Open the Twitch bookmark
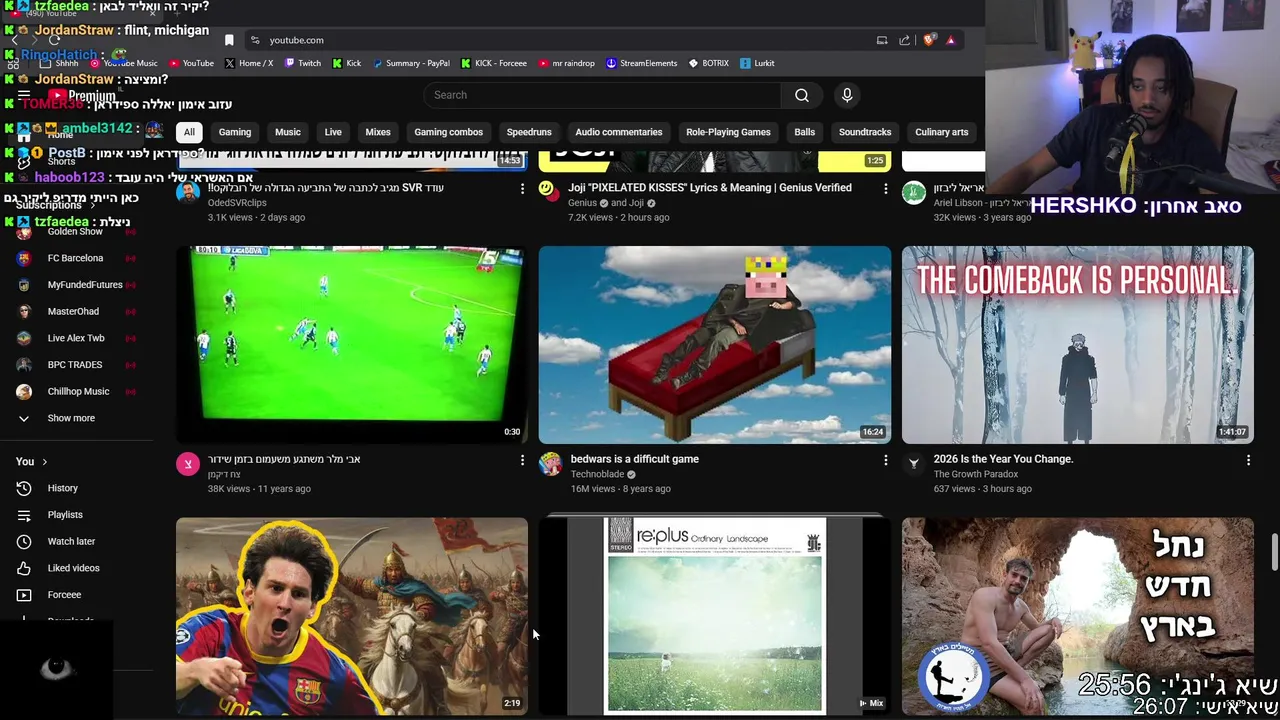This screenshot has width=1280, height=720. (303, 63)
